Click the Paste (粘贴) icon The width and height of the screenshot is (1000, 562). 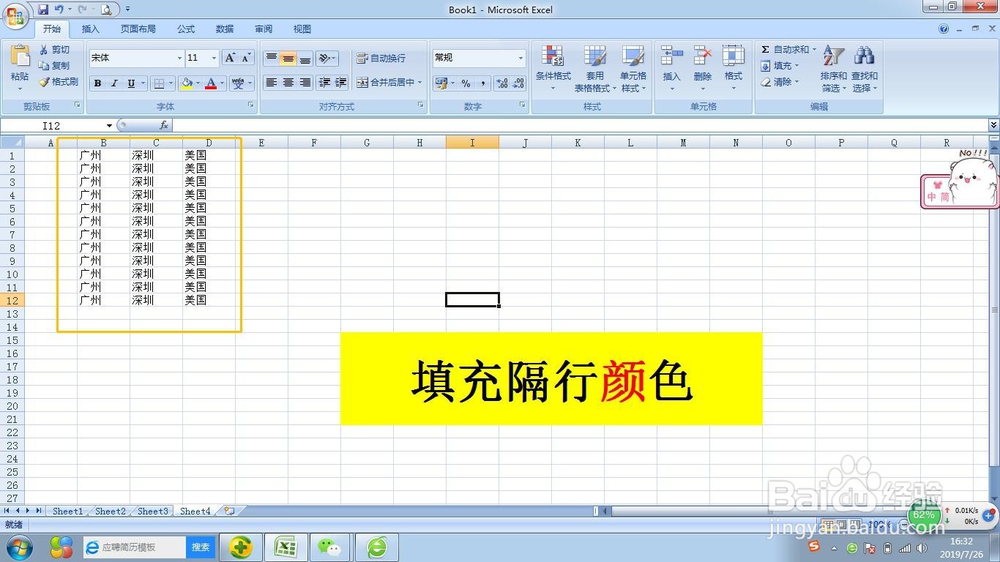[x=20, y=56]
